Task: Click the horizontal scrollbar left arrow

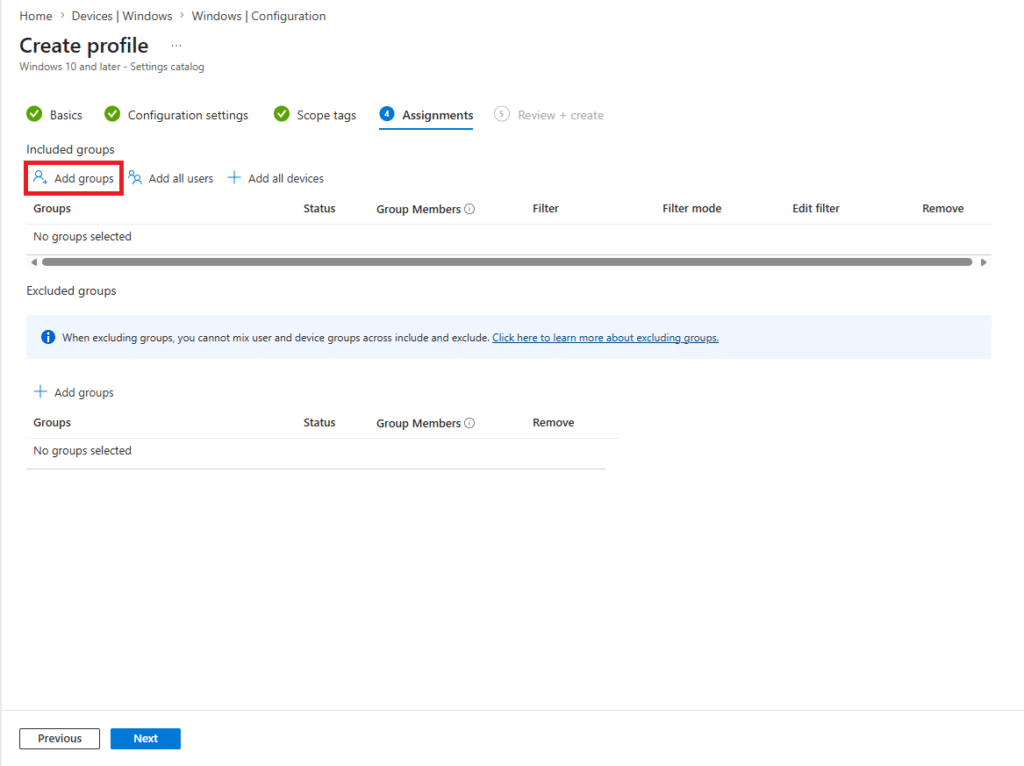Action: click(34, 262)
